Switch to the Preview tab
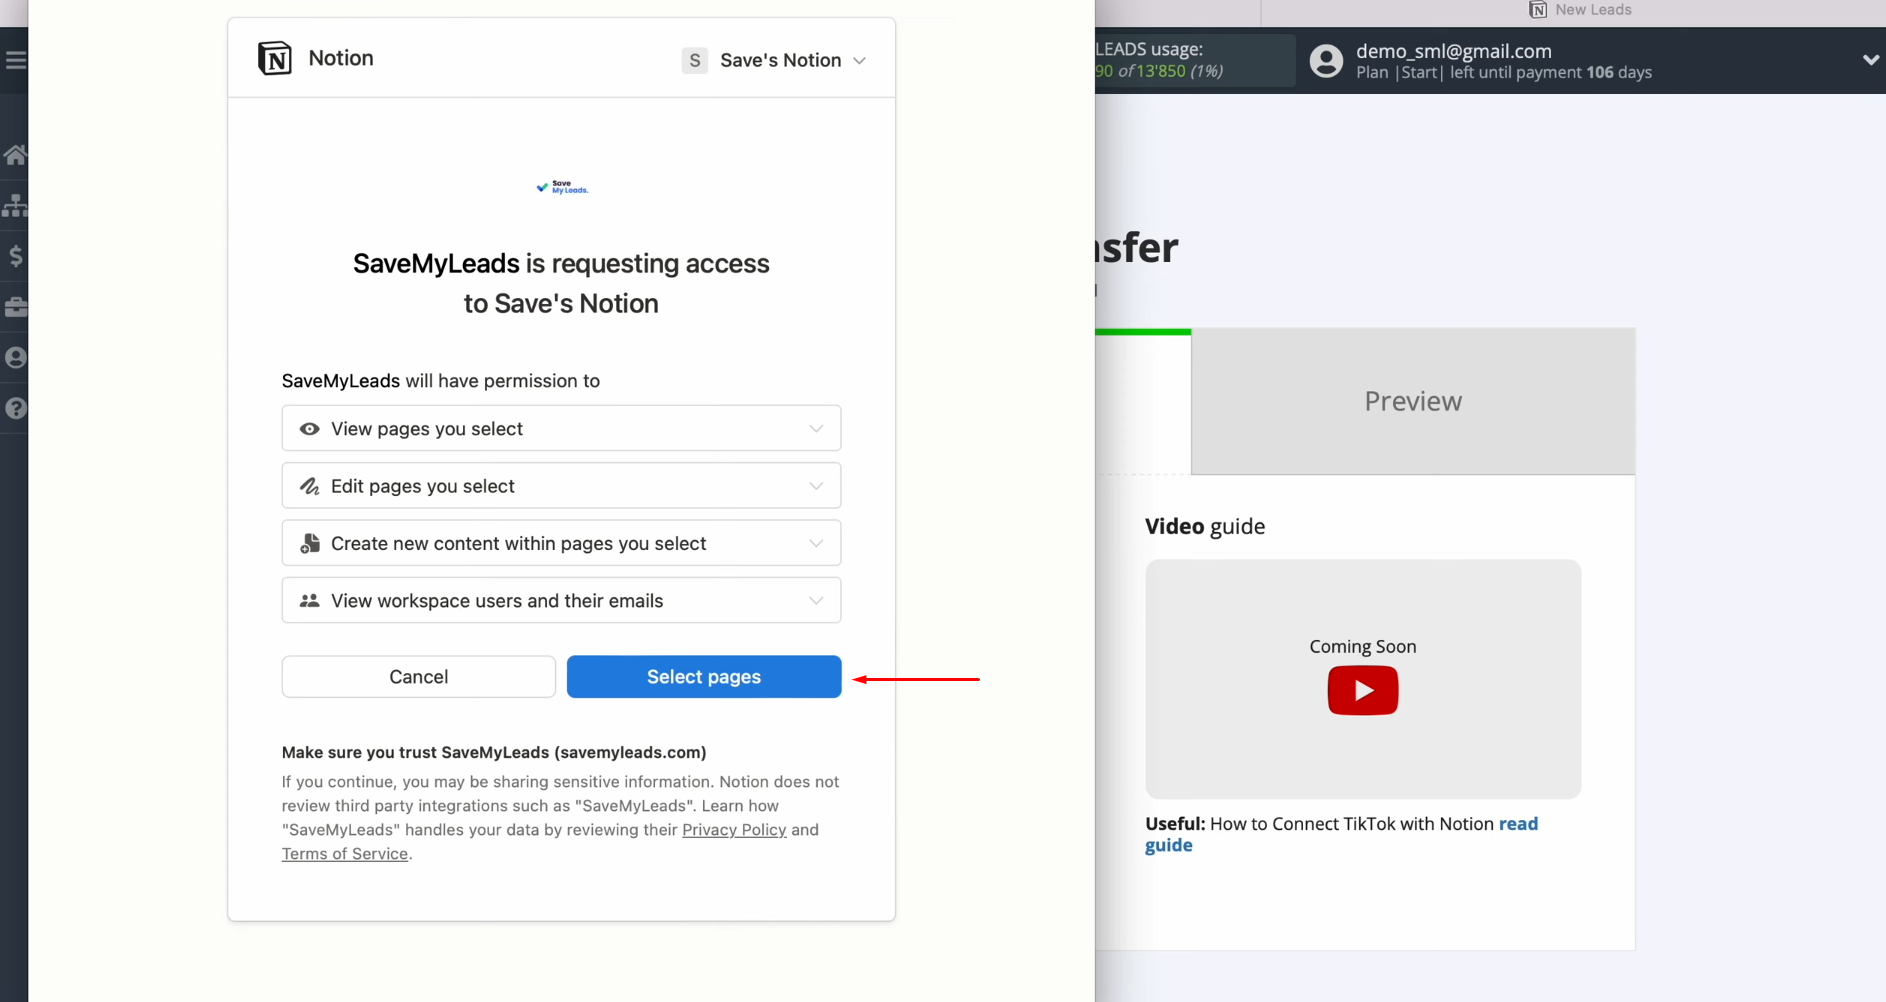 1413,401
